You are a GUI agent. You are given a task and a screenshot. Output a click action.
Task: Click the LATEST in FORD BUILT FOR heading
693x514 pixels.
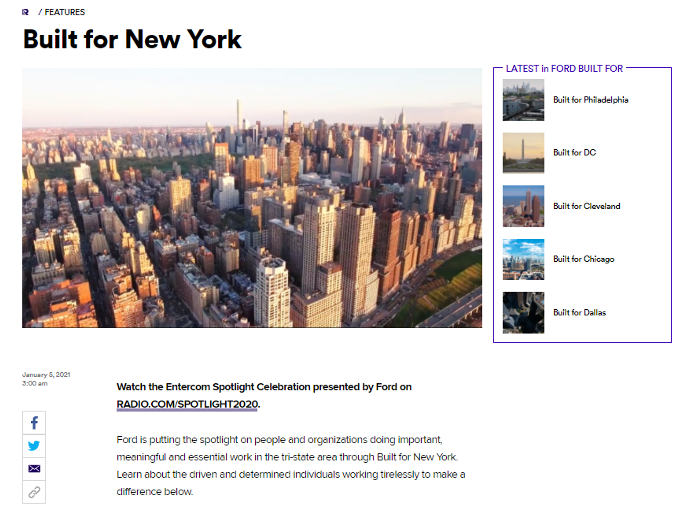(564, 69)
